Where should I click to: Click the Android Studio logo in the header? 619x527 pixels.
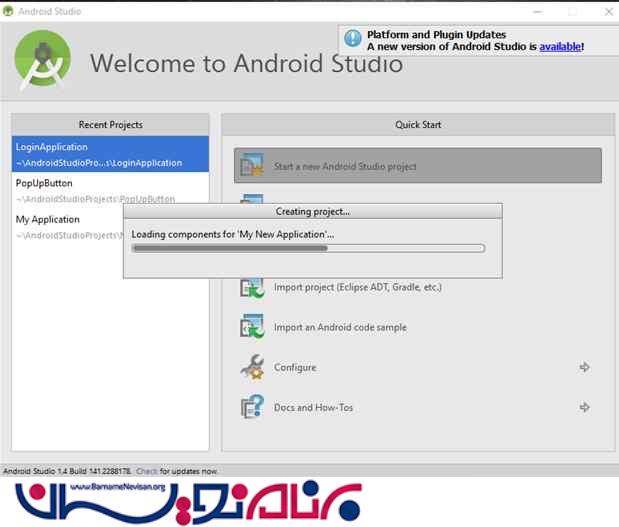(x=43, y=60)
